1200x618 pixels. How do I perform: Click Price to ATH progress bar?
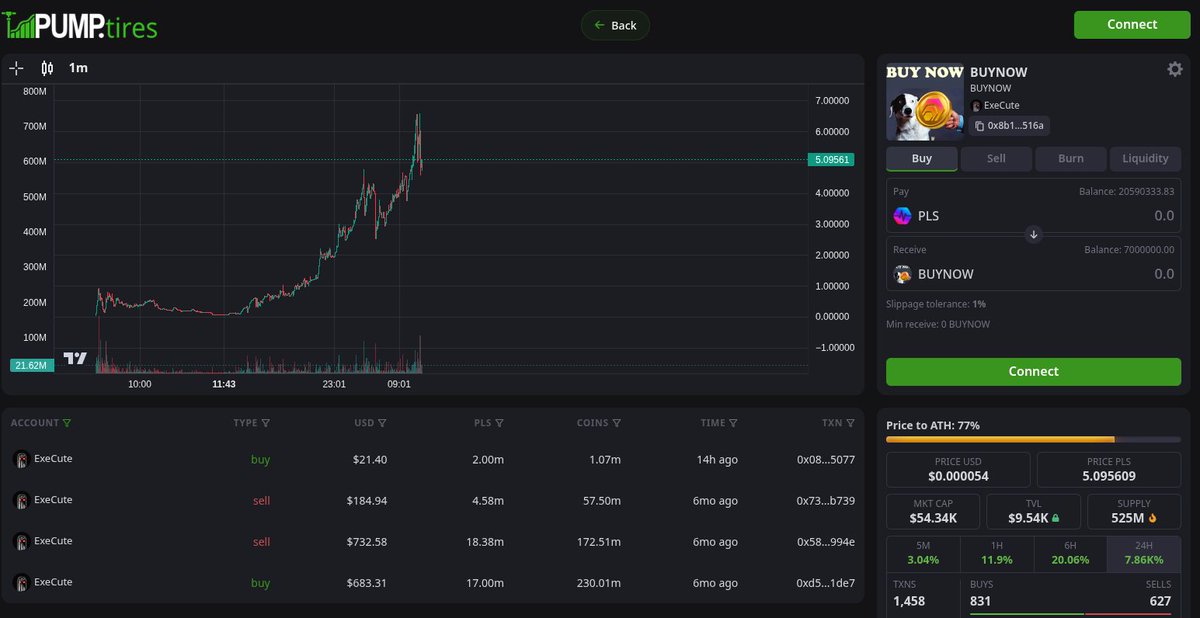(x=1033, y=439)
